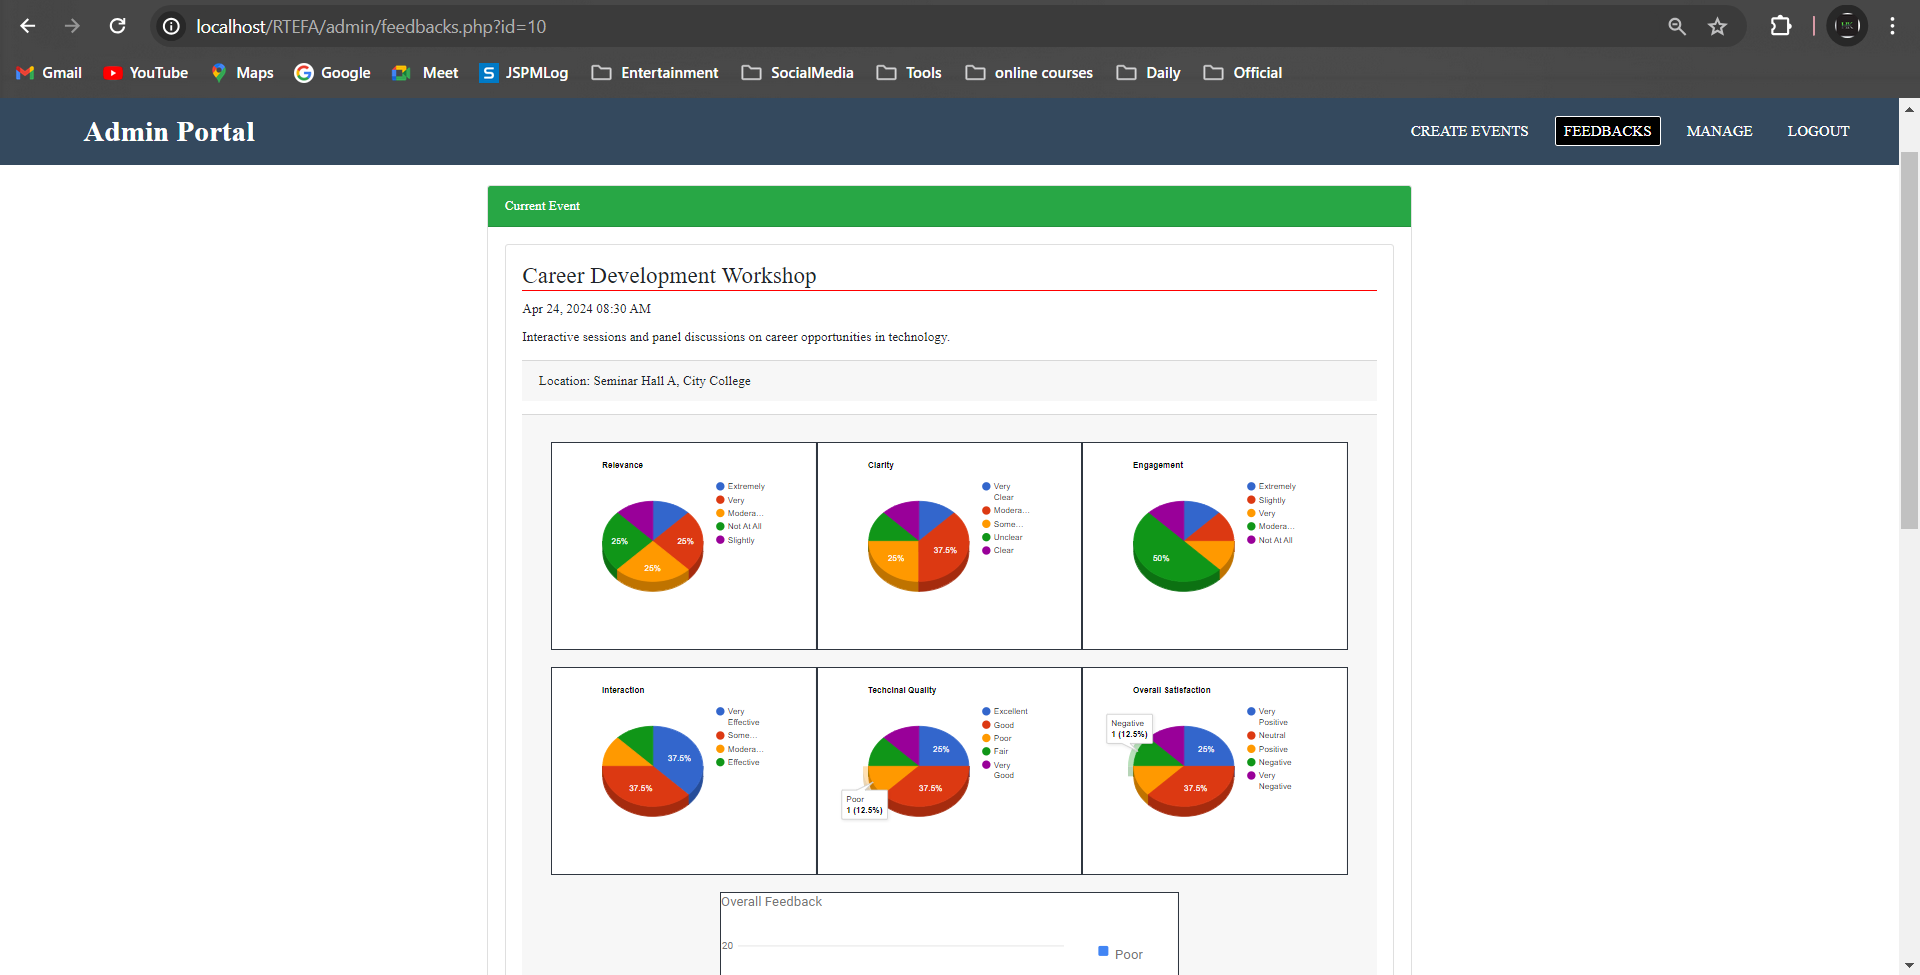Screen dimensions: 1920x975
Task: Open the YouTube bookmark
Action: pos(146,73)
